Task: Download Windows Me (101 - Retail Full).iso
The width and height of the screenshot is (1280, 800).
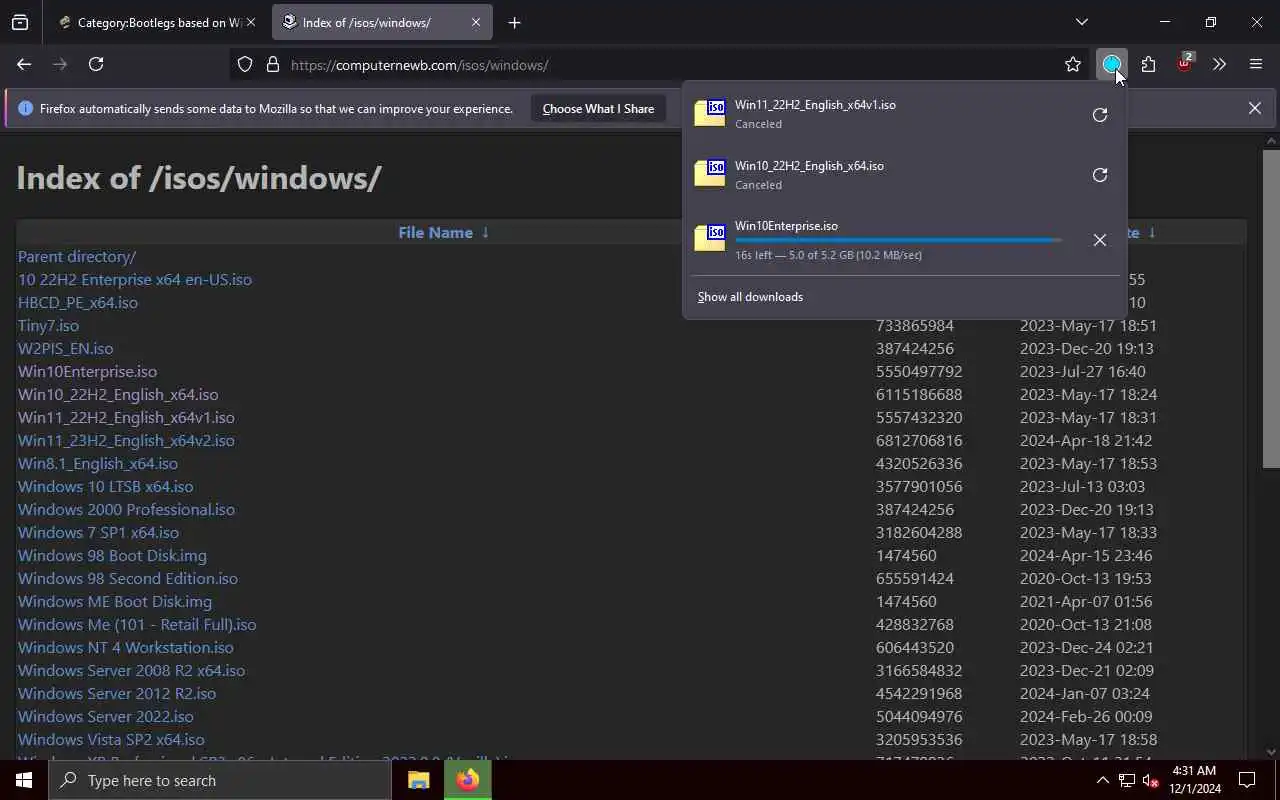Action: (x=137, y=624)
